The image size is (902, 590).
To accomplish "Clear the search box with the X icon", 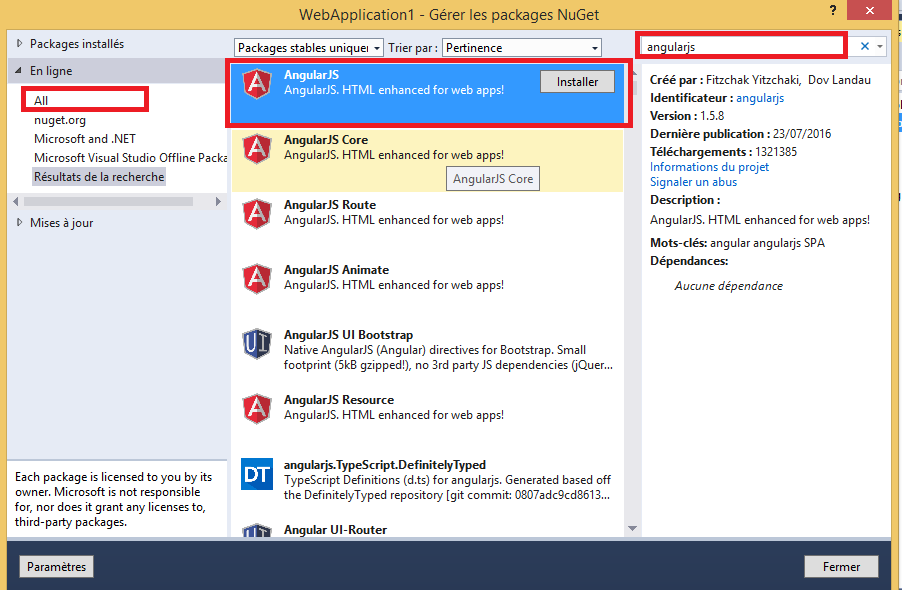I will (865, 46).
